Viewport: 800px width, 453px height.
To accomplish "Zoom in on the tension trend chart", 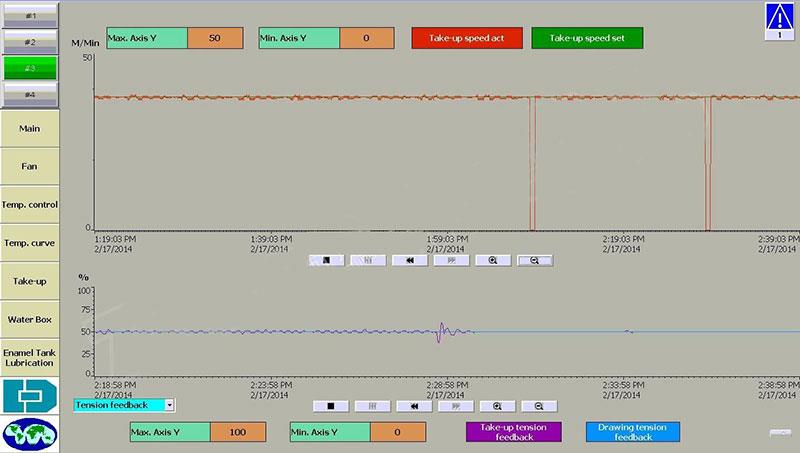I will click(496, 406).
